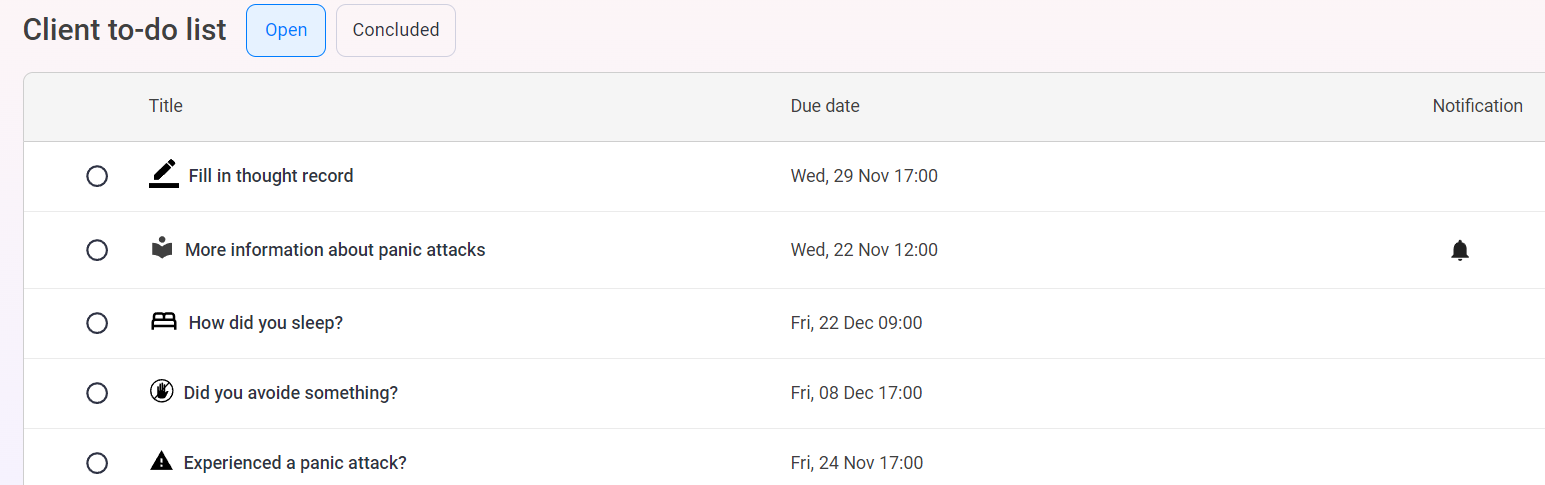Check off More information about panic attacks
The width and height of the screenshot is (1545, 485).
(x=97, y=250)
